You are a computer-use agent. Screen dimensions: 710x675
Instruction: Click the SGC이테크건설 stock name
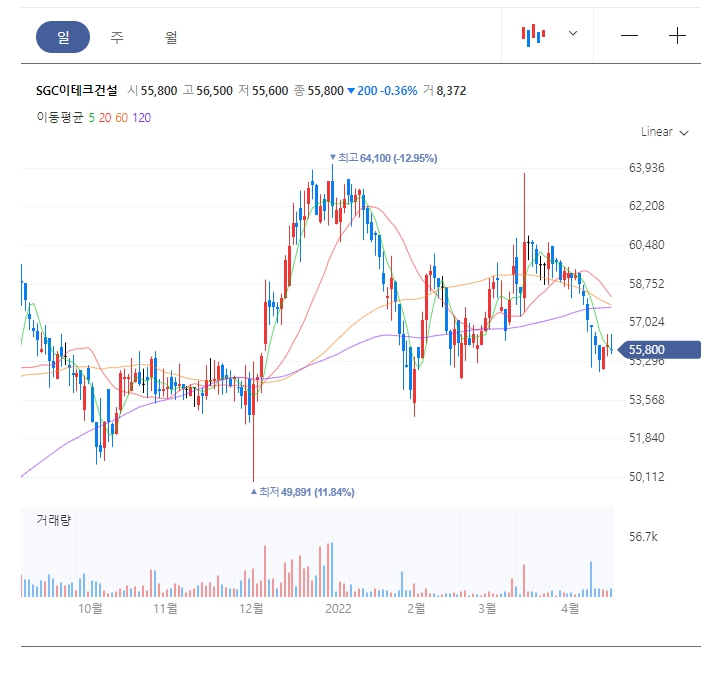click(x=77, y=91)
